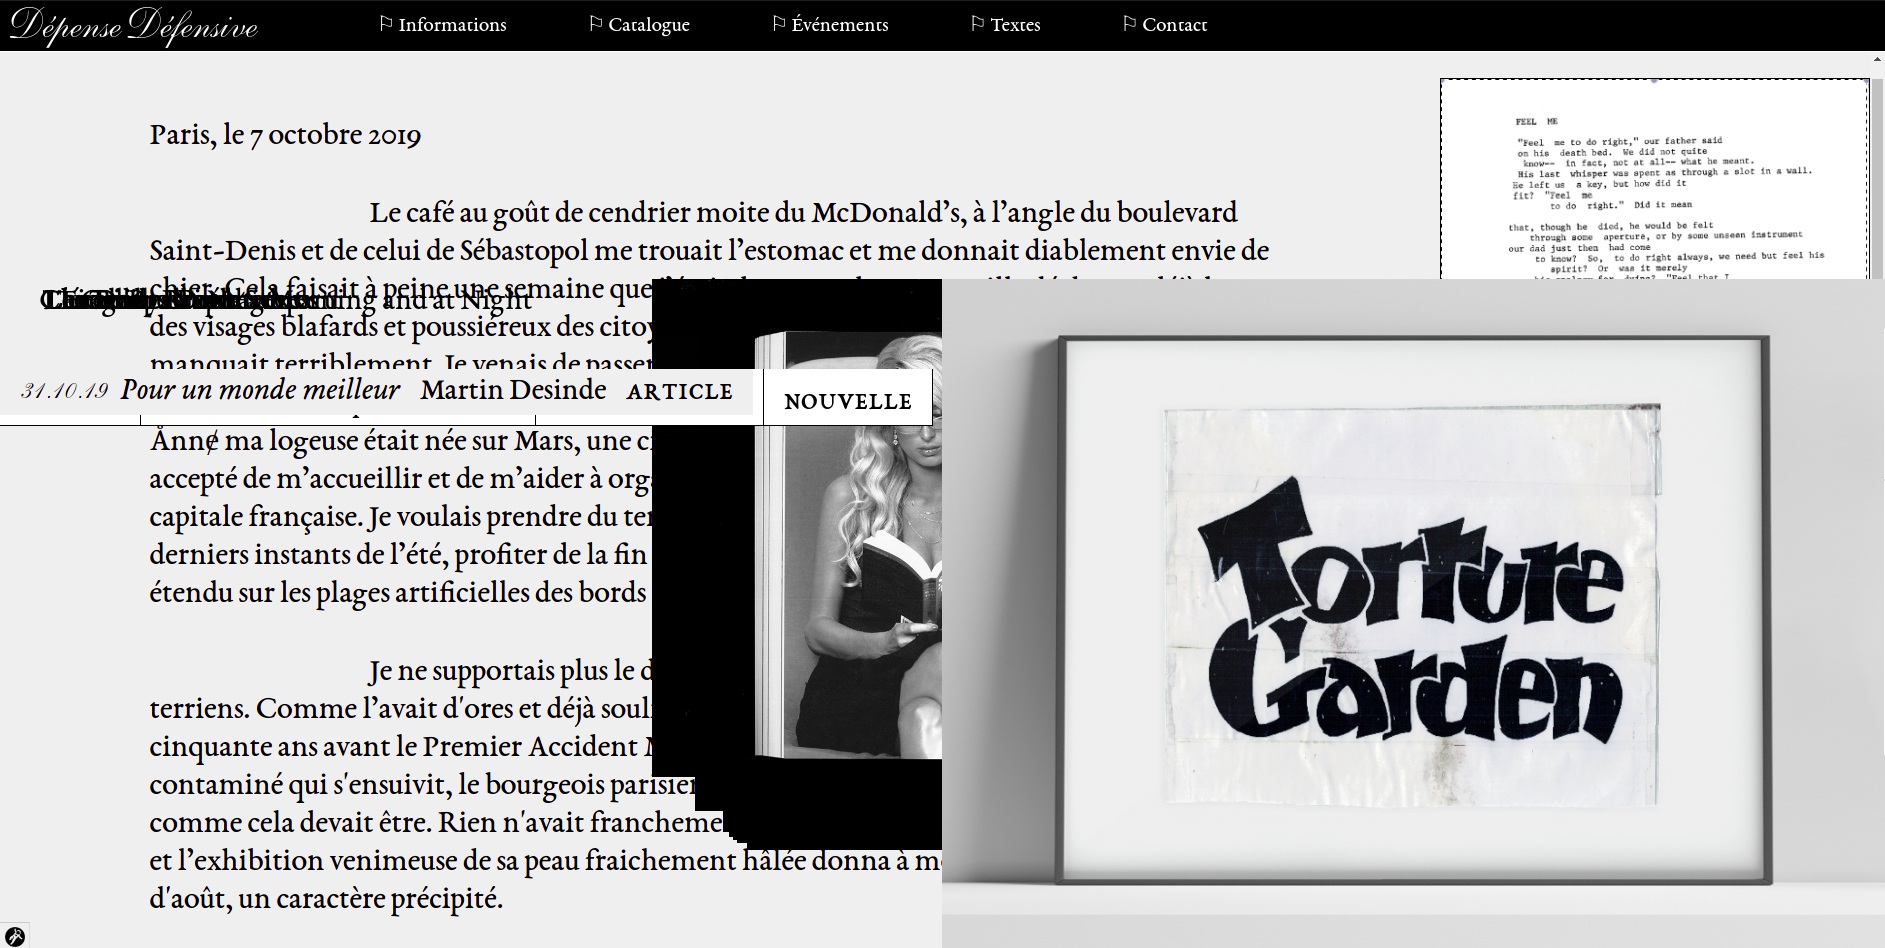This screenshot has width=1885, height=948.
Task: Open the framed Torture Garden image
Action: point(1412,610)
